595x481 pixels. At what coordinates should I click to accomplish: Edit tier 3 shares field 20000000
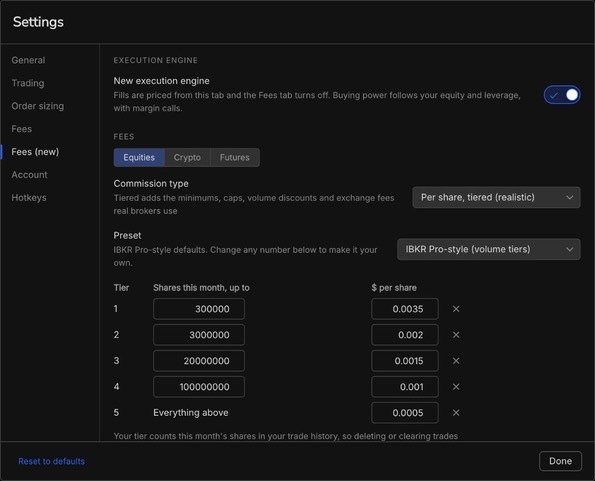coord(199,361)
